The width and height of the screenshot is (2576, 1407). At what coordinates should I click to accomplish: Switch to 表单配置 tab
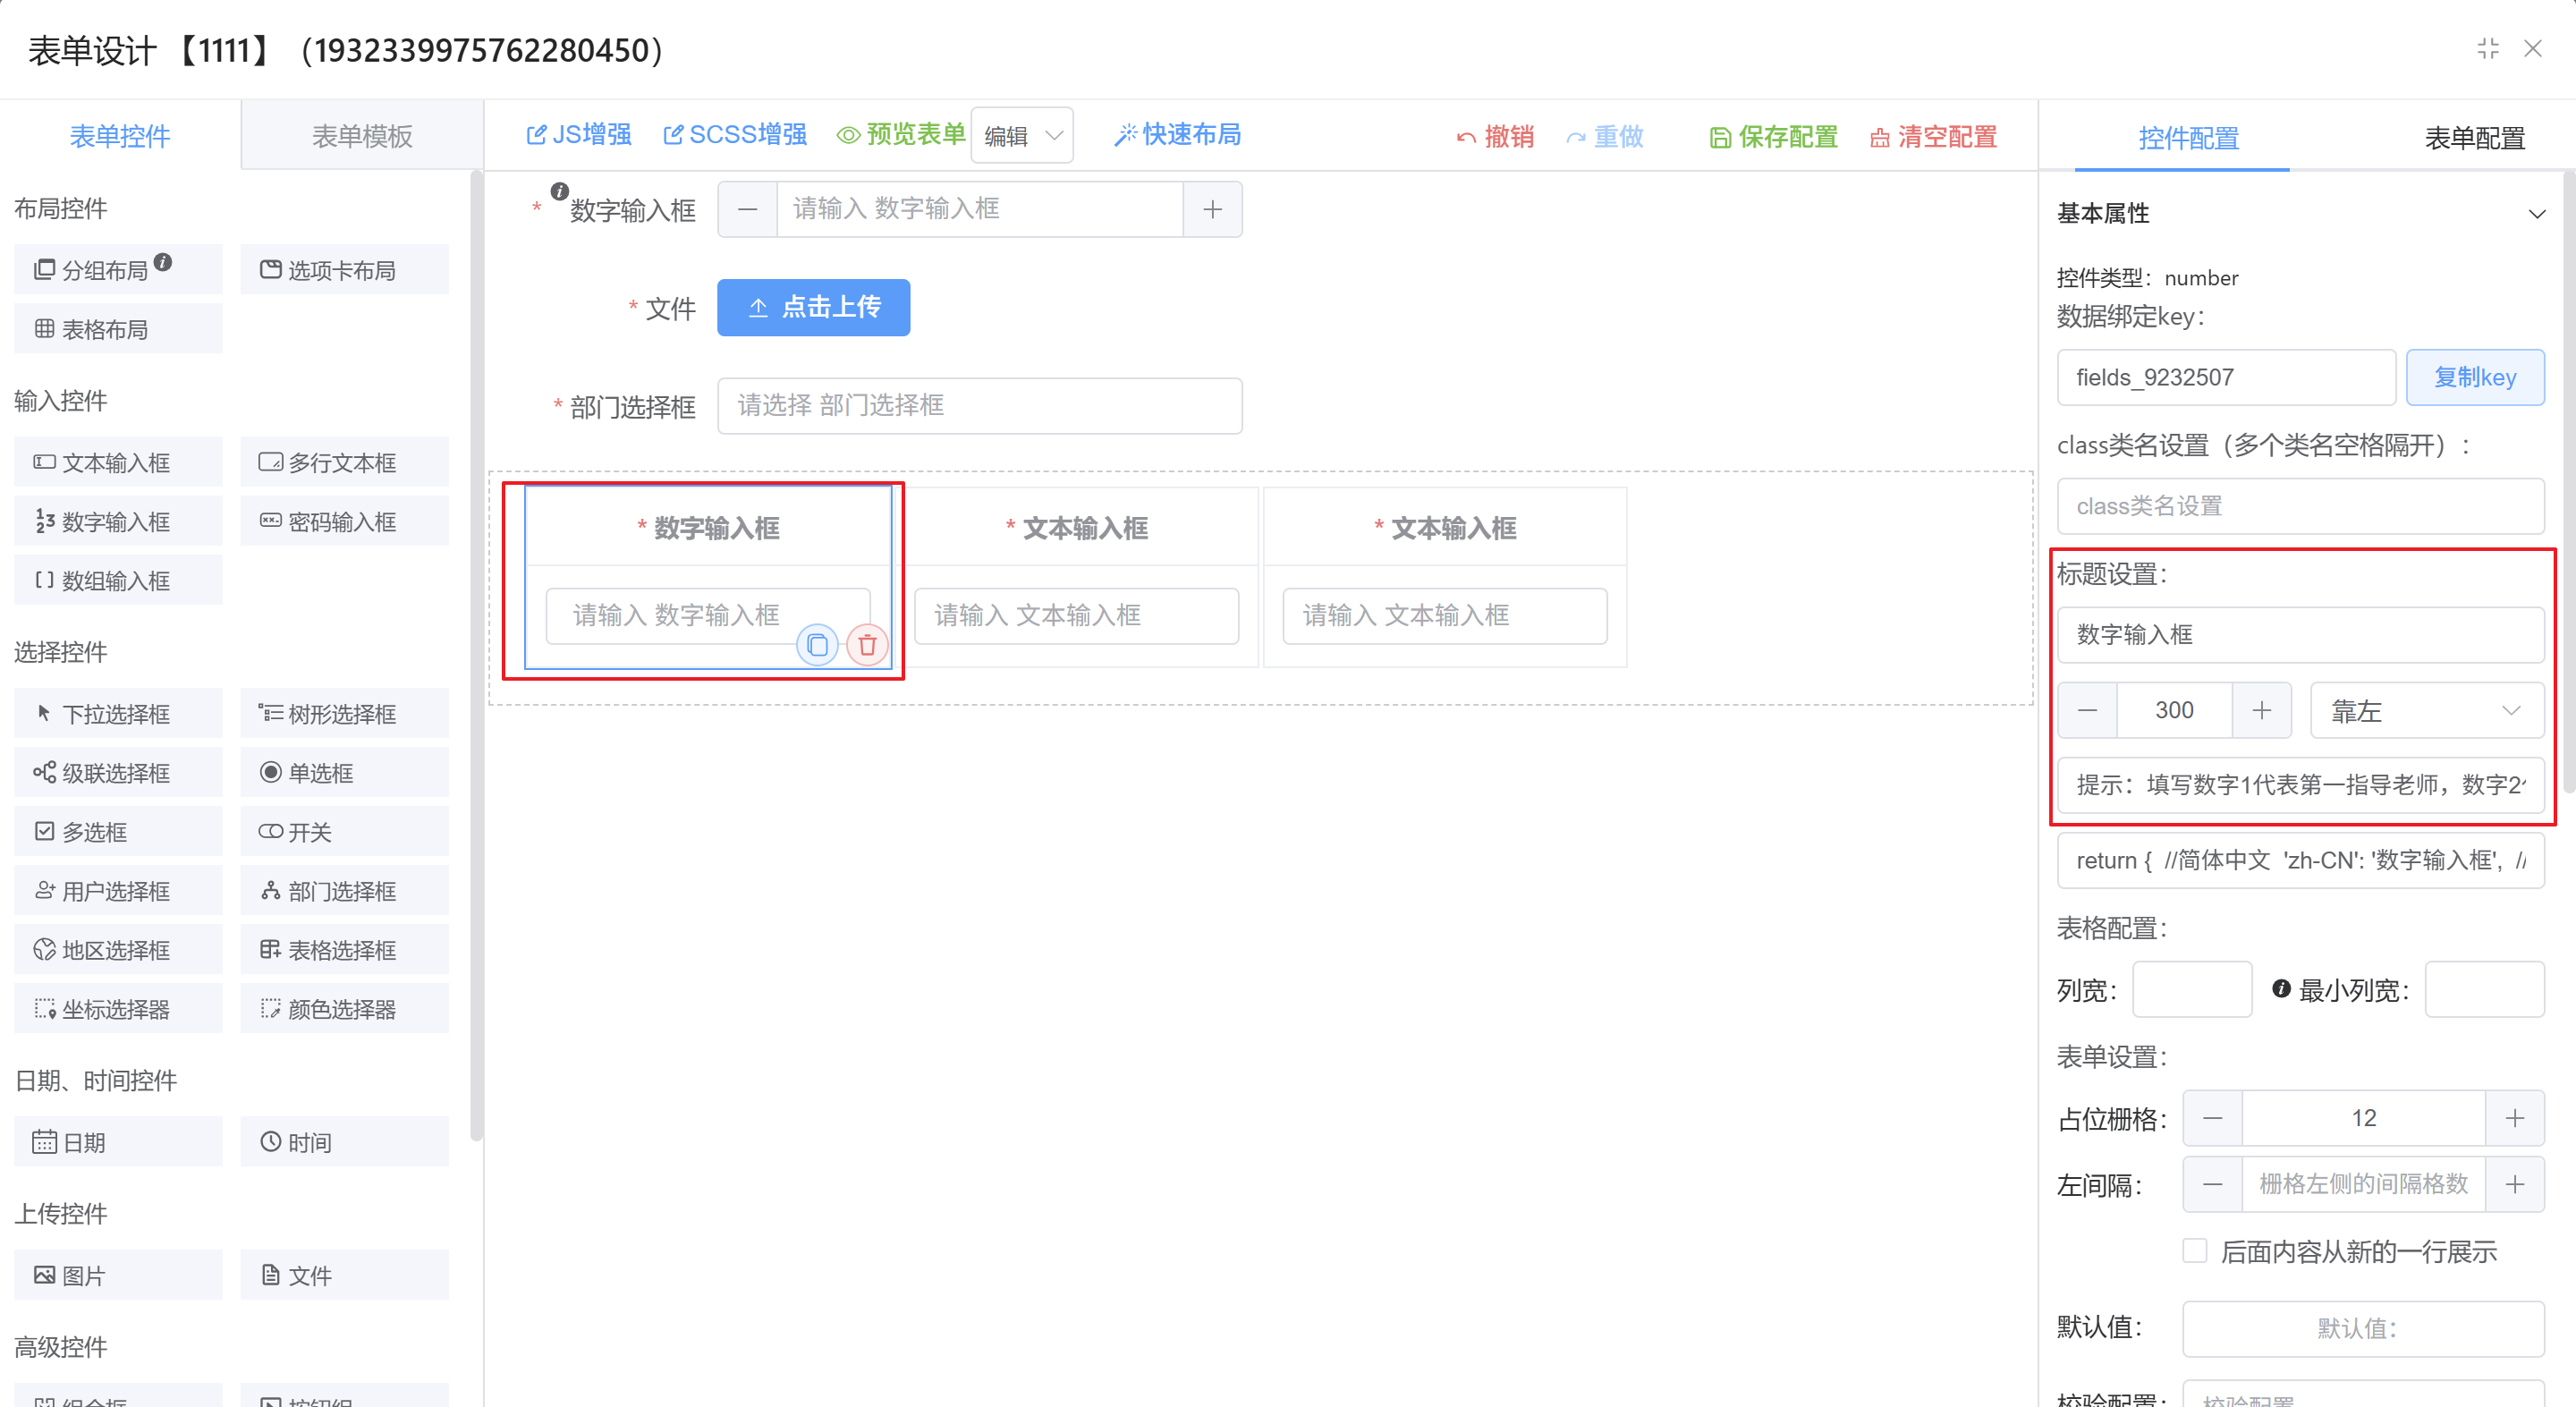click(2474, 138)
